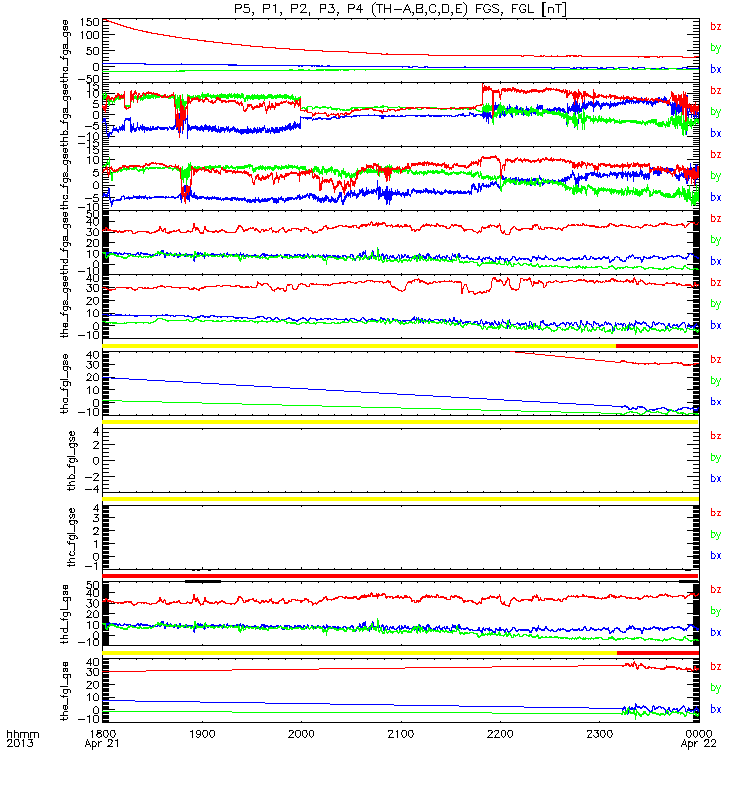Click the red status bar segment above the the_fgl_gse panel
Screen dimensions: 750x800
pos(658,653)
